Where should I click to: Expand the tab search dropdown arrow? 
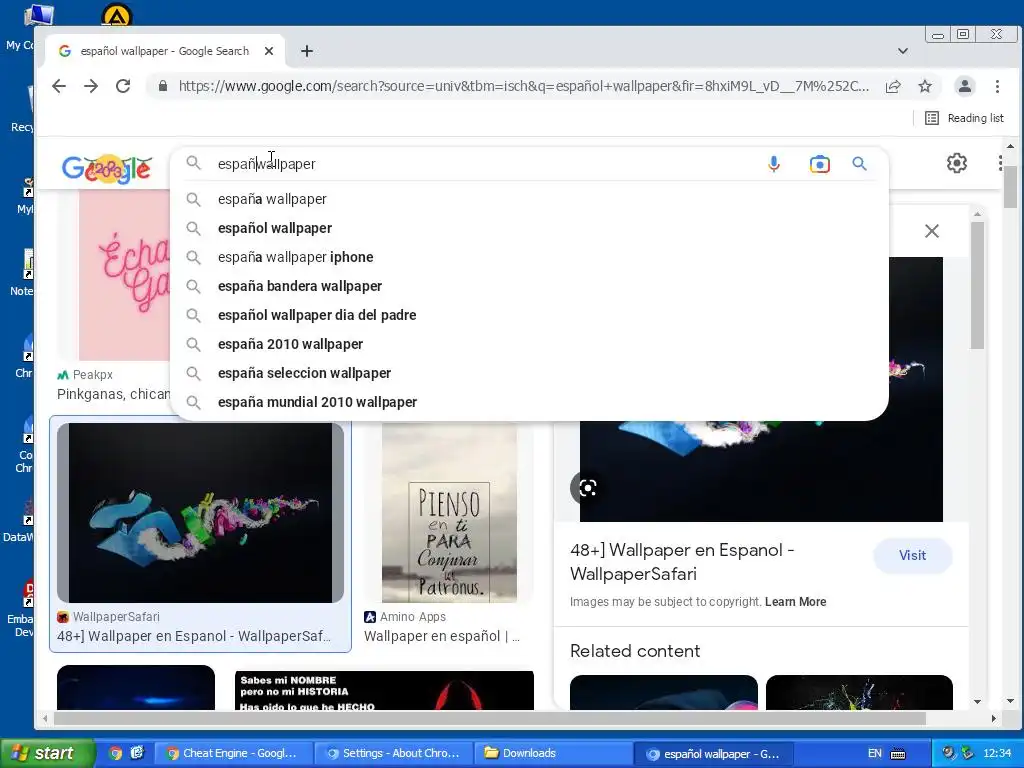[x=903, y=51]
